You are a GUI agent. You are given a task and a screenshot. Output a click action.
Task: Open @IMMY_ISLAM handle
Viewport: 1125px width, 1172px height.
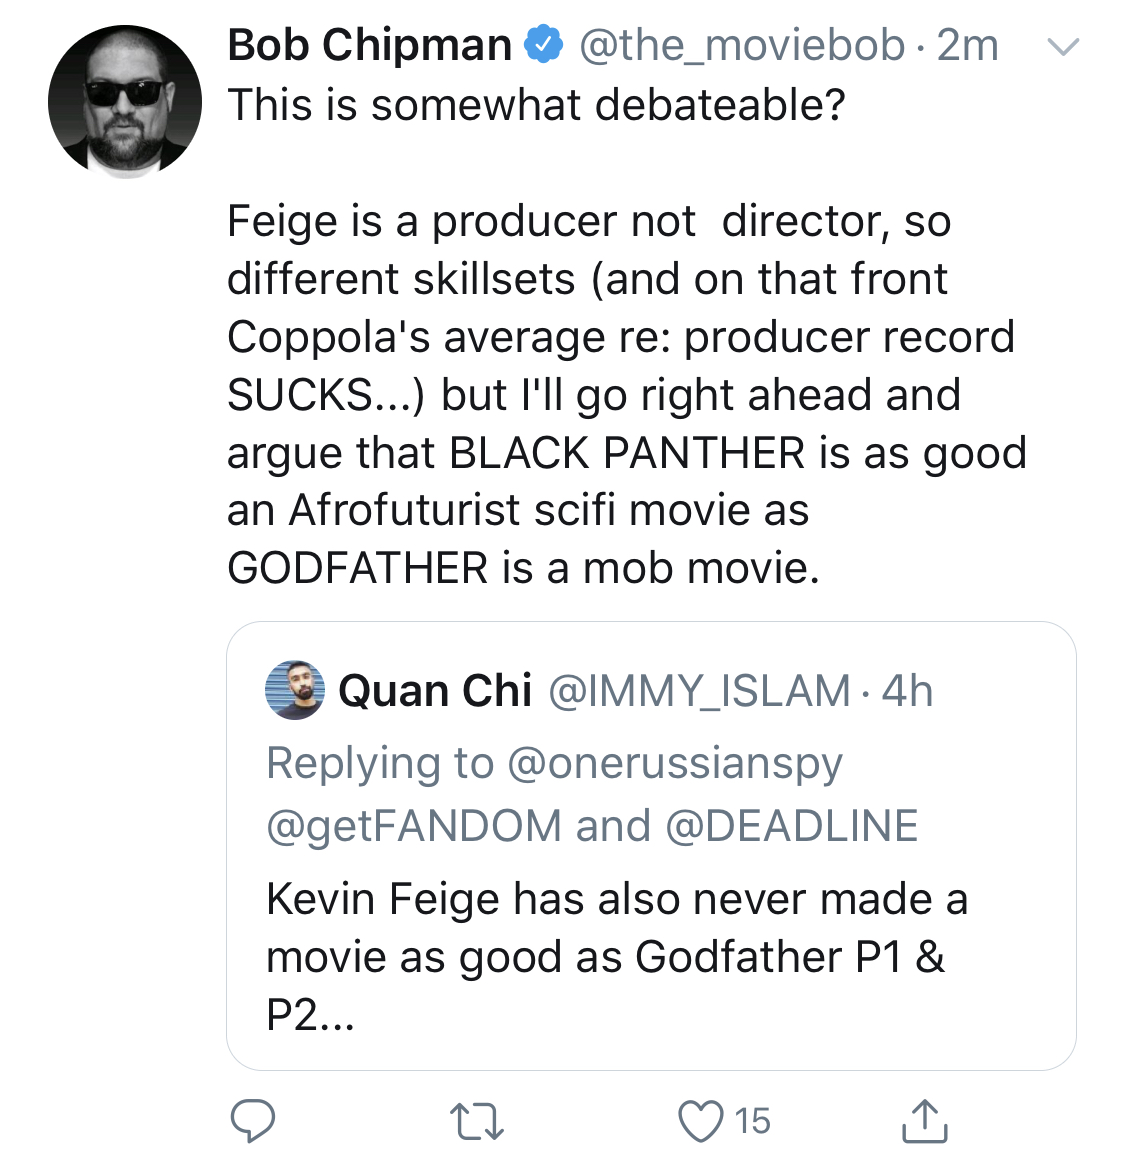(700, 691)
